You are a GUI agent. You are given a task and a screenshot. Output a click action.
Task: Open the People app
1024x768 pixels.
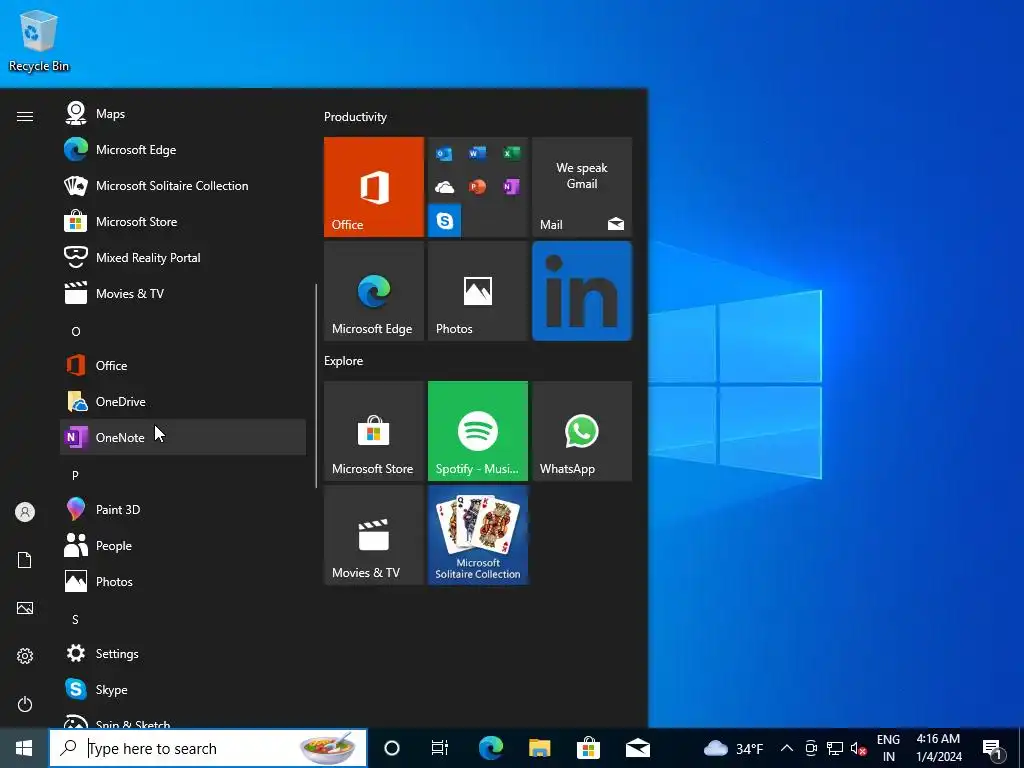pyautogui.click(x=183, y=545)
